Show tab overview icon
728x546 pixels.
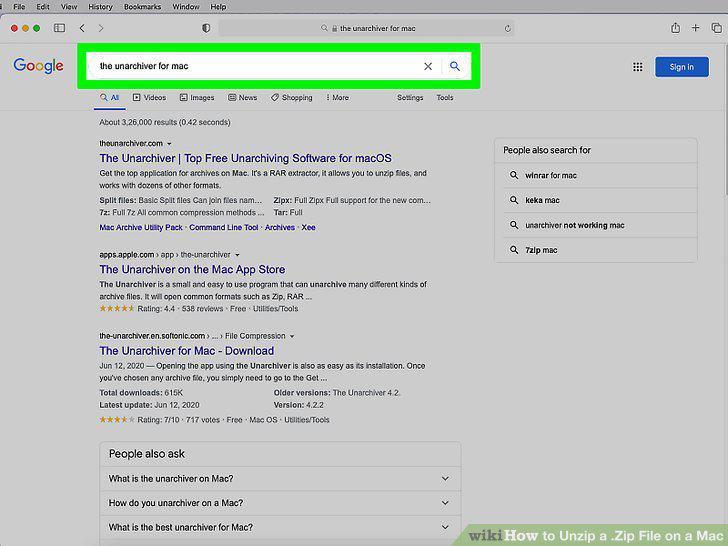point(716,28)
